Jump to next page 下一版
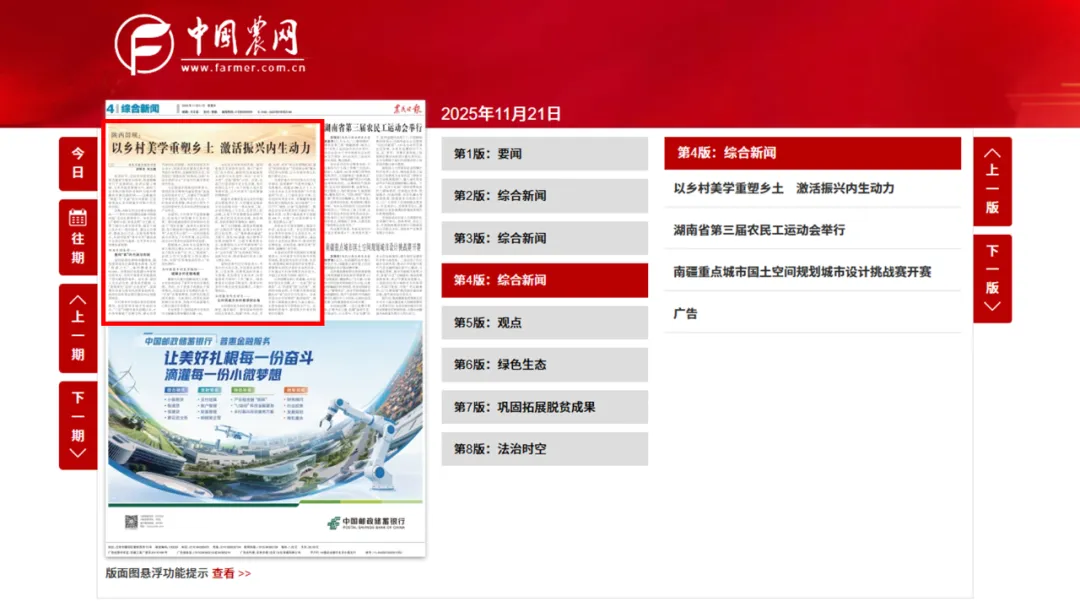Image resolution: width=1080 pixels, height=607 pixels. pos(992,278)
